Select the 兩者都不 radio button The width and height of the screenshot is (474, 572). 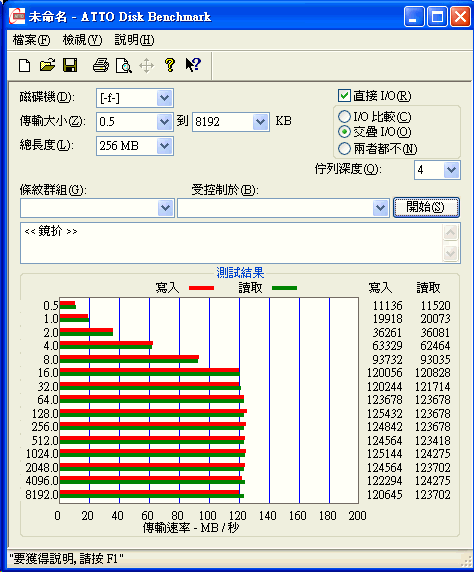click(x=344, y=148)
